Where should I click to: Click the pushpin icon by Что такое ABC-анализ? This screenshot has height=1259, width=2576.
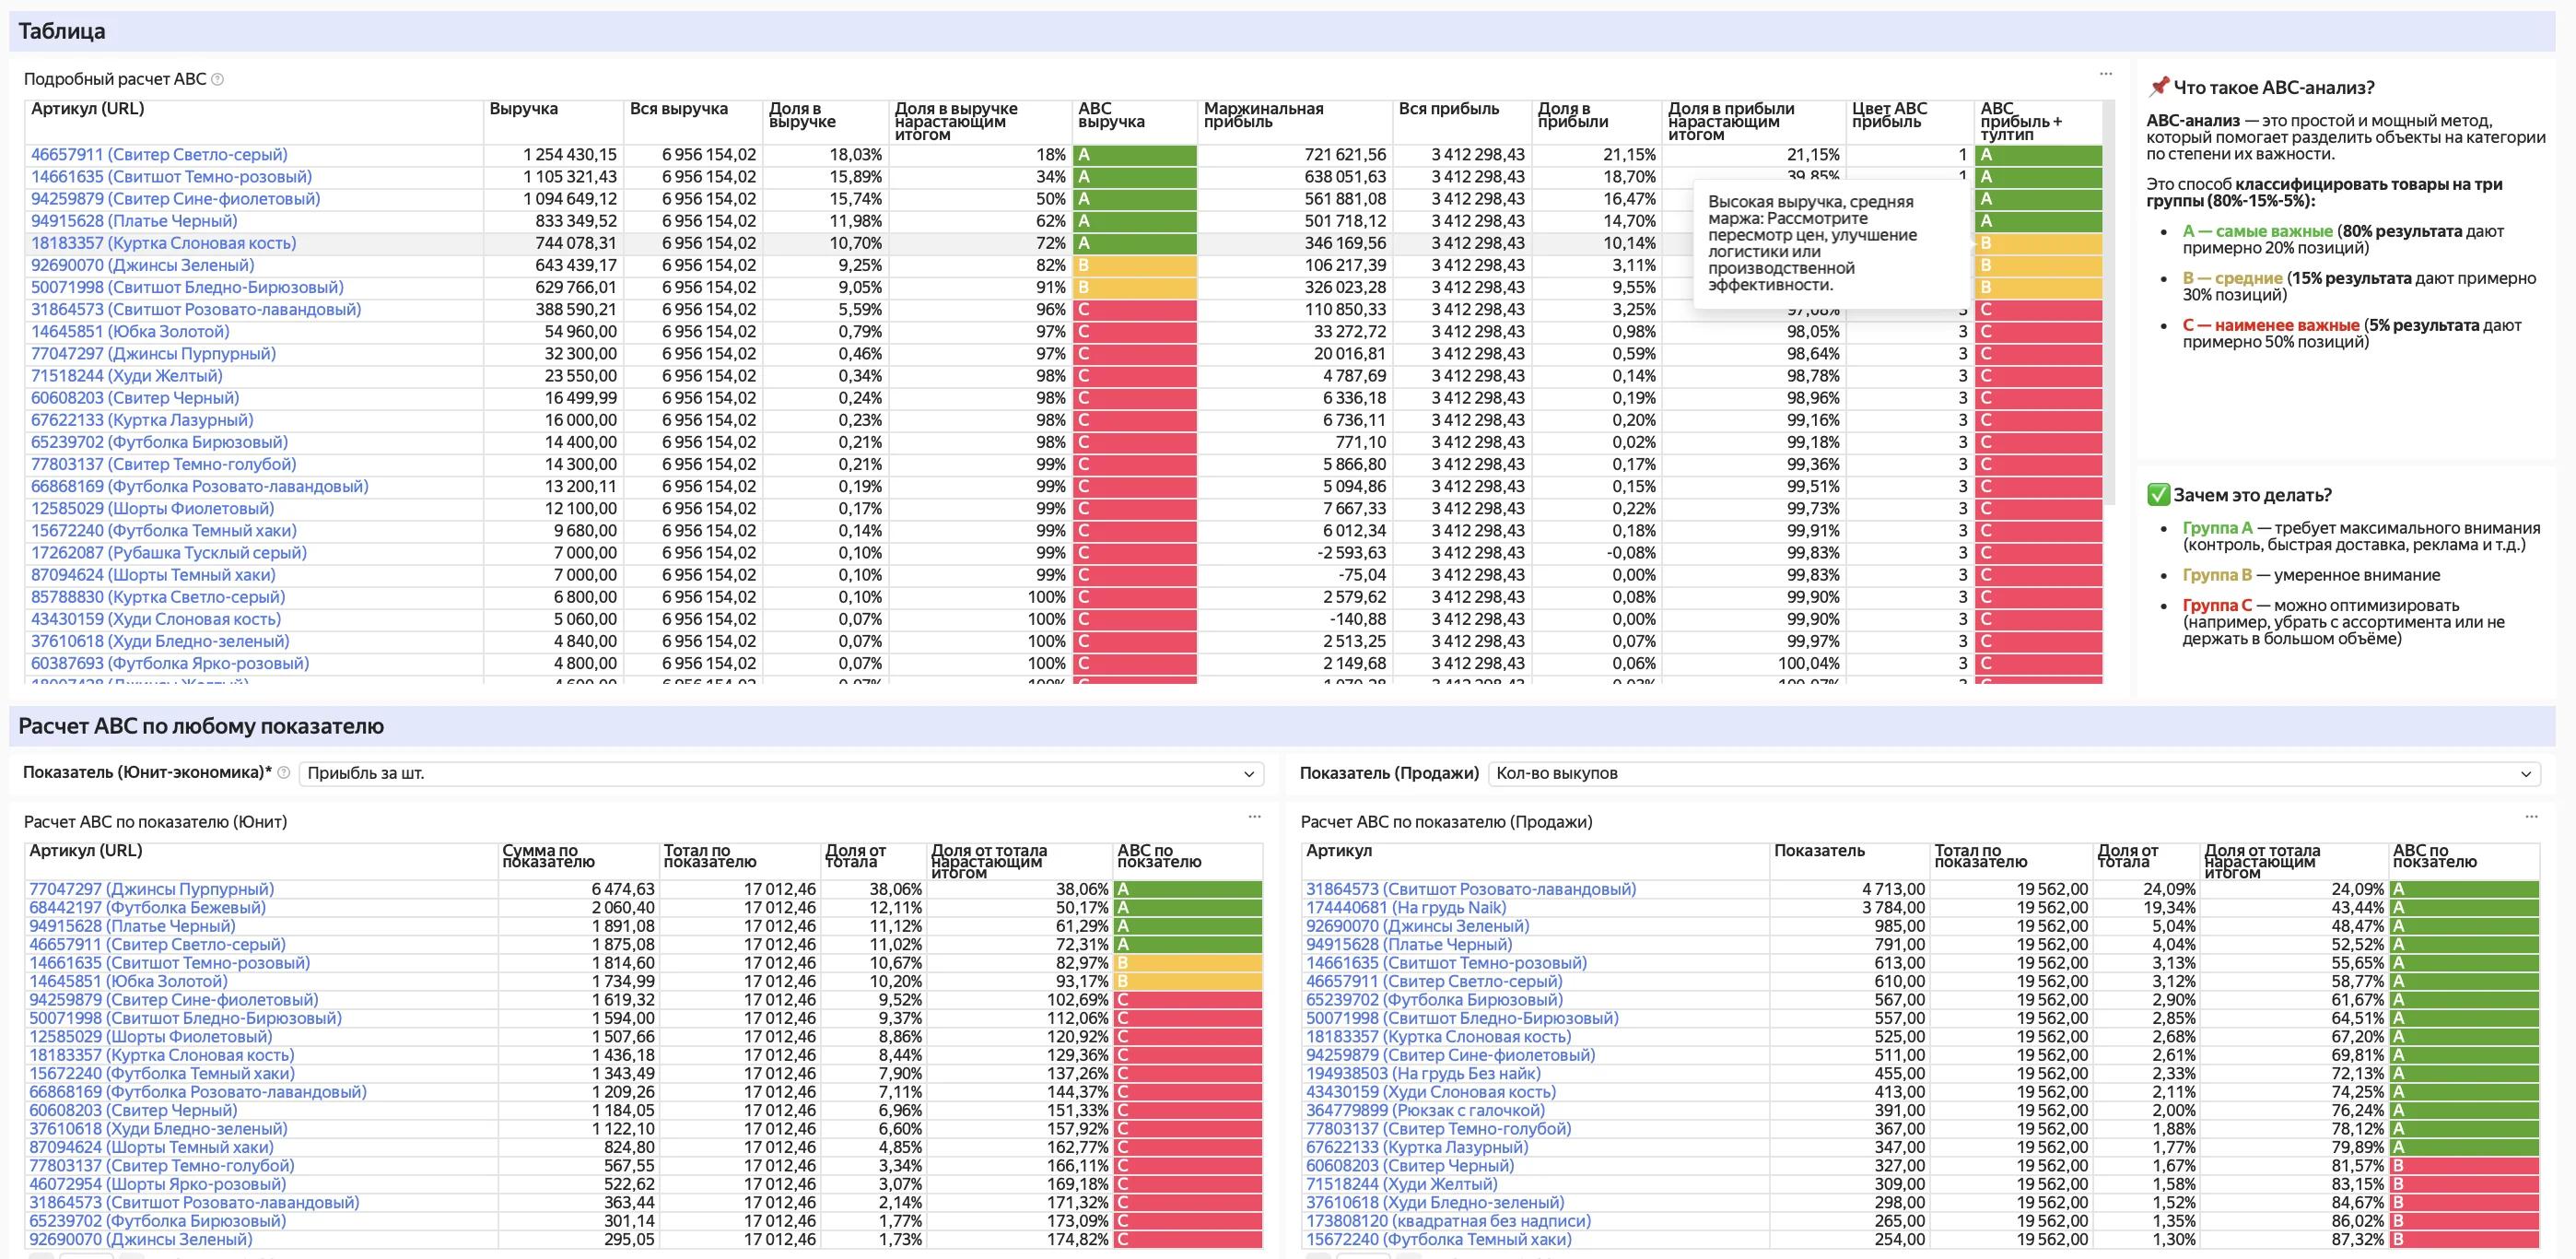[2159, 87]
